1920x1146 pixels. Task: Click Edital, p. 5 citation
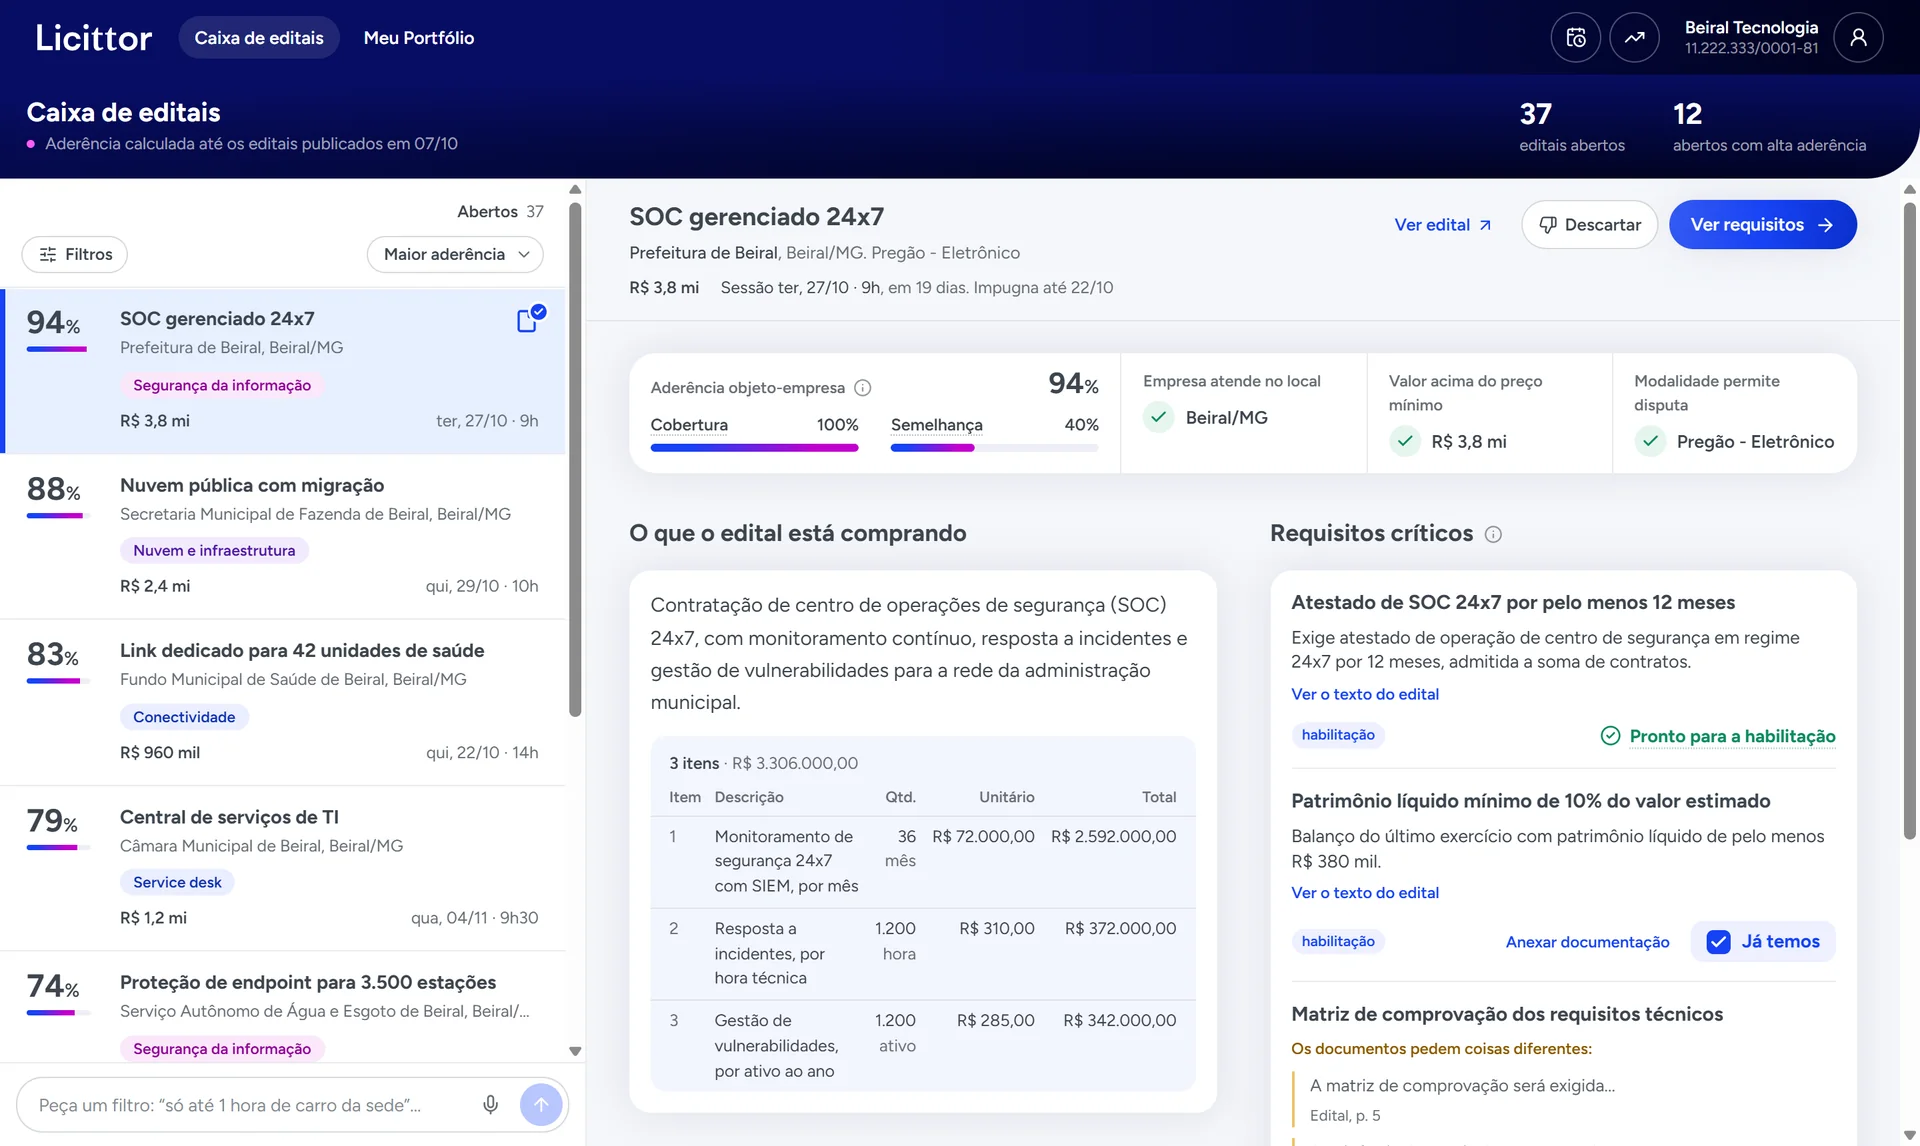coord(1345,1116)
